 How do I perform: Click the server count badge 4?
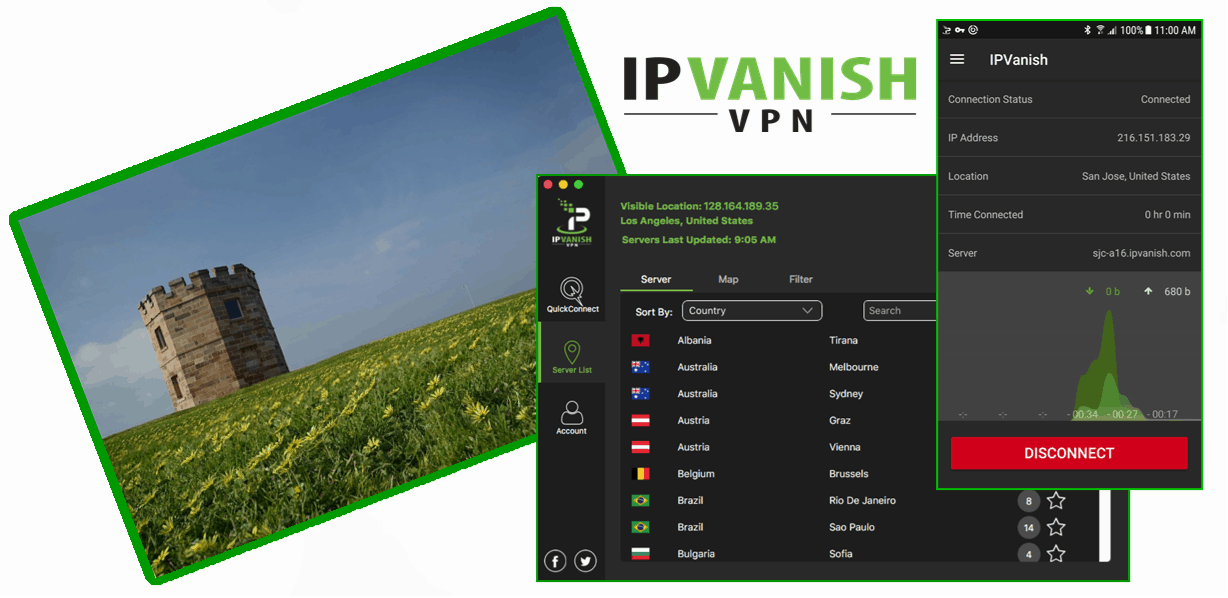tap(1028, 554)
